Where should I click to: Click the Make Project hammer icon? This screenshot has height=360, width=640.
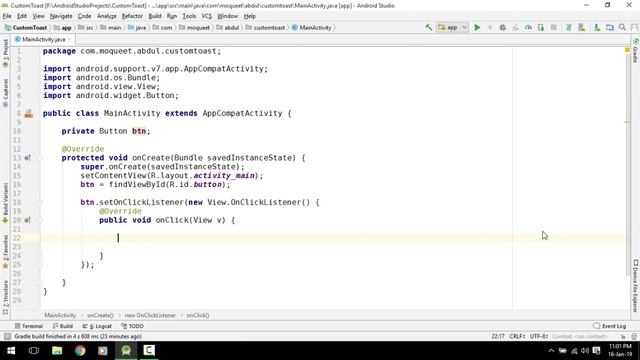(429, 27)
